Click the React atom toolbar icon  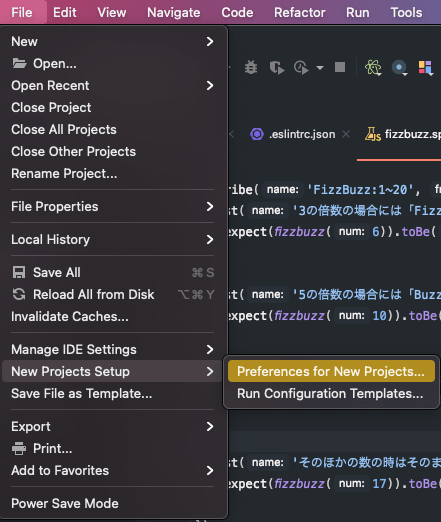[373, 68]
